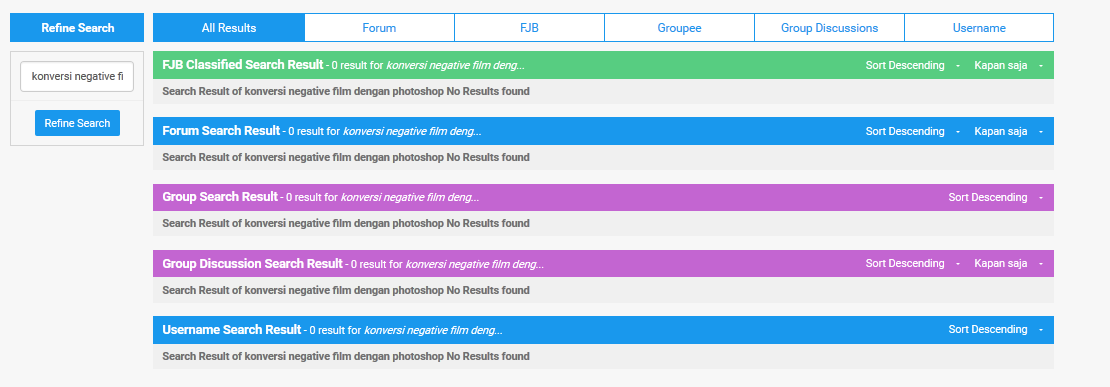
Task: Open Sort Descending in Group Search Result
Action: tap(995, 197)
